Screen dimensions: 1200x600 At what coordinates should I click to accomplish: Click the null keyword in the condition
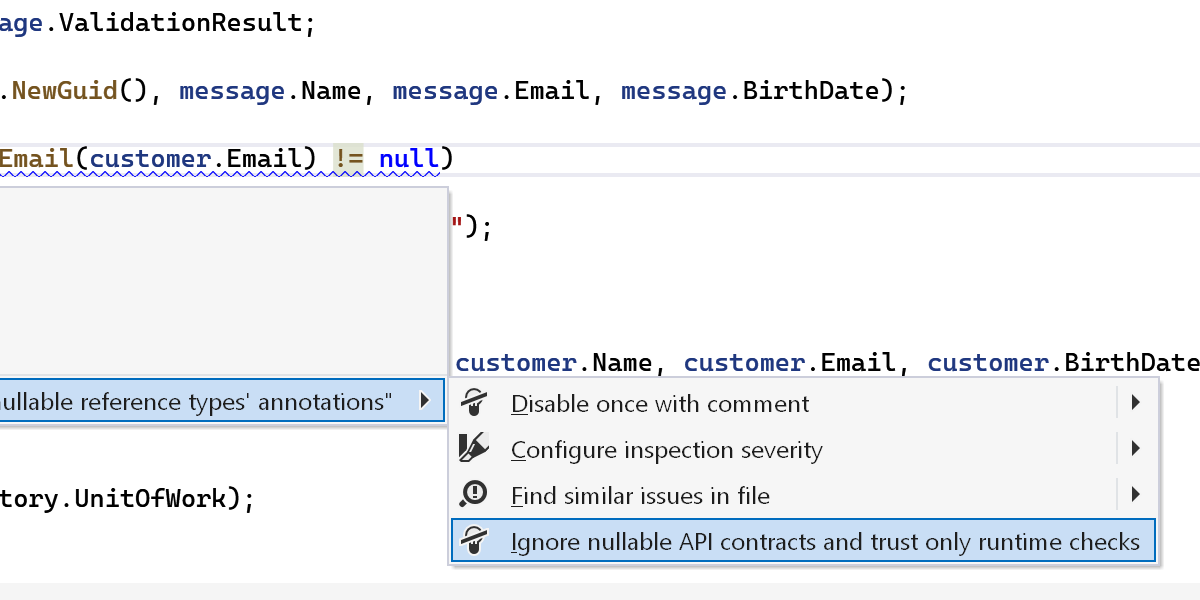408,158
